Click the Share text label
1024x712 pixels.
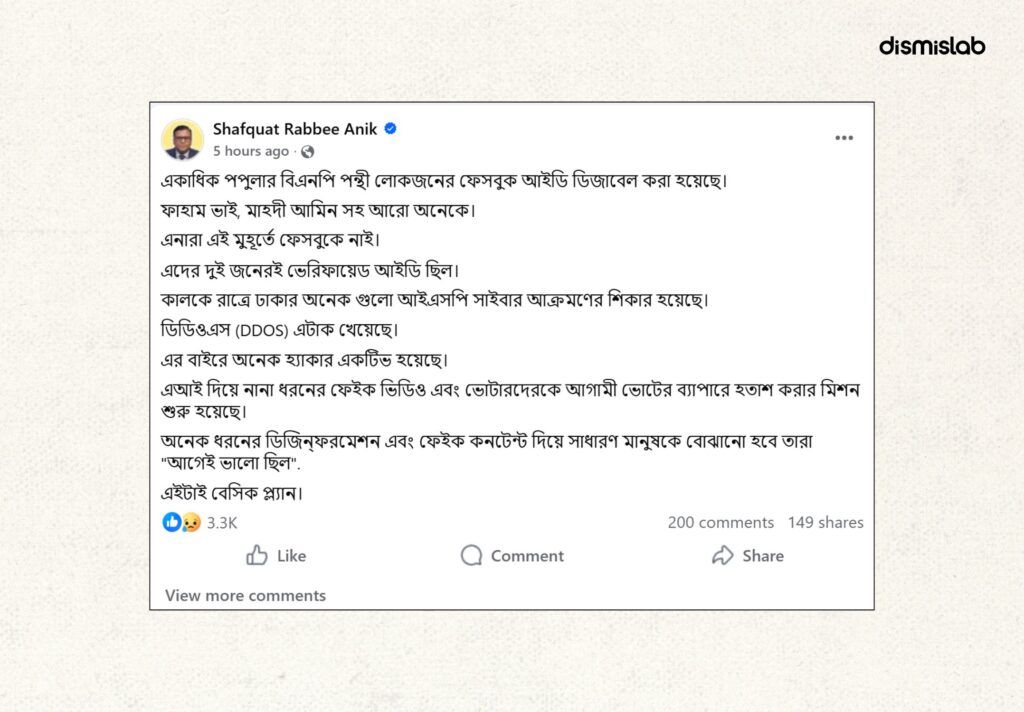(763, 555)
